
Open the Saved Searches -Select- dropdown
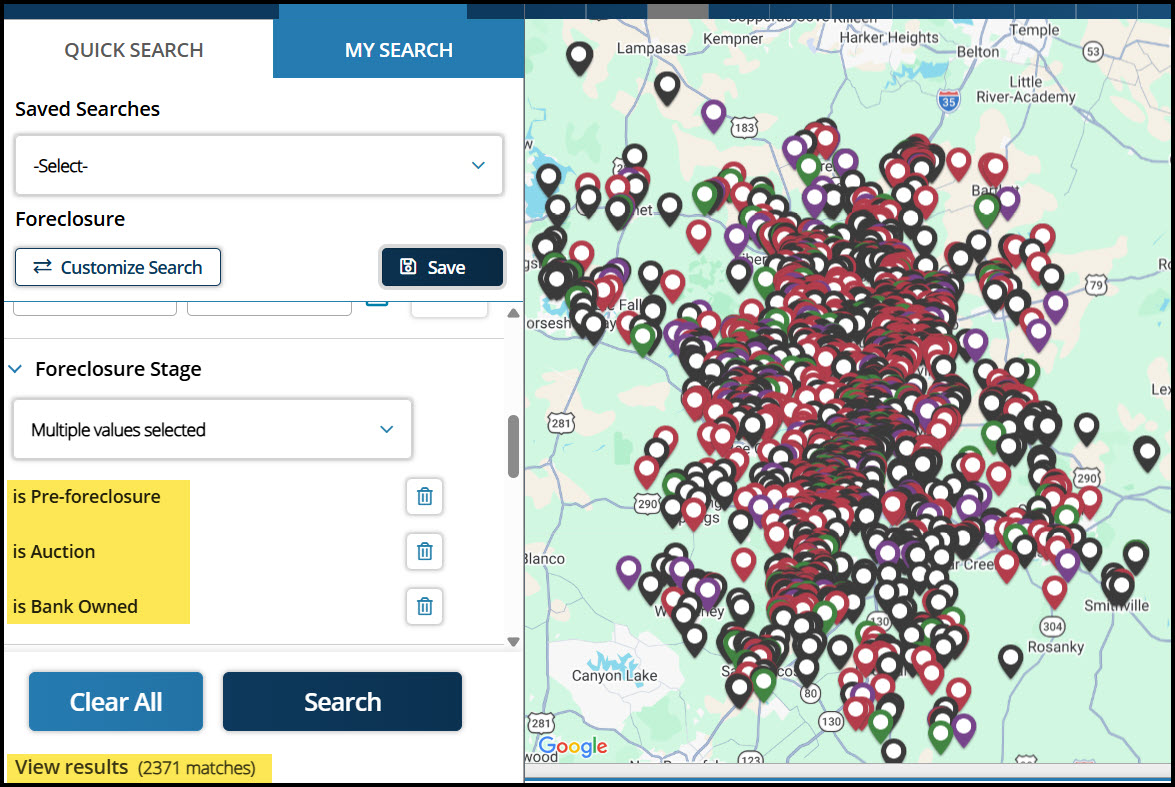click(259, 166)
